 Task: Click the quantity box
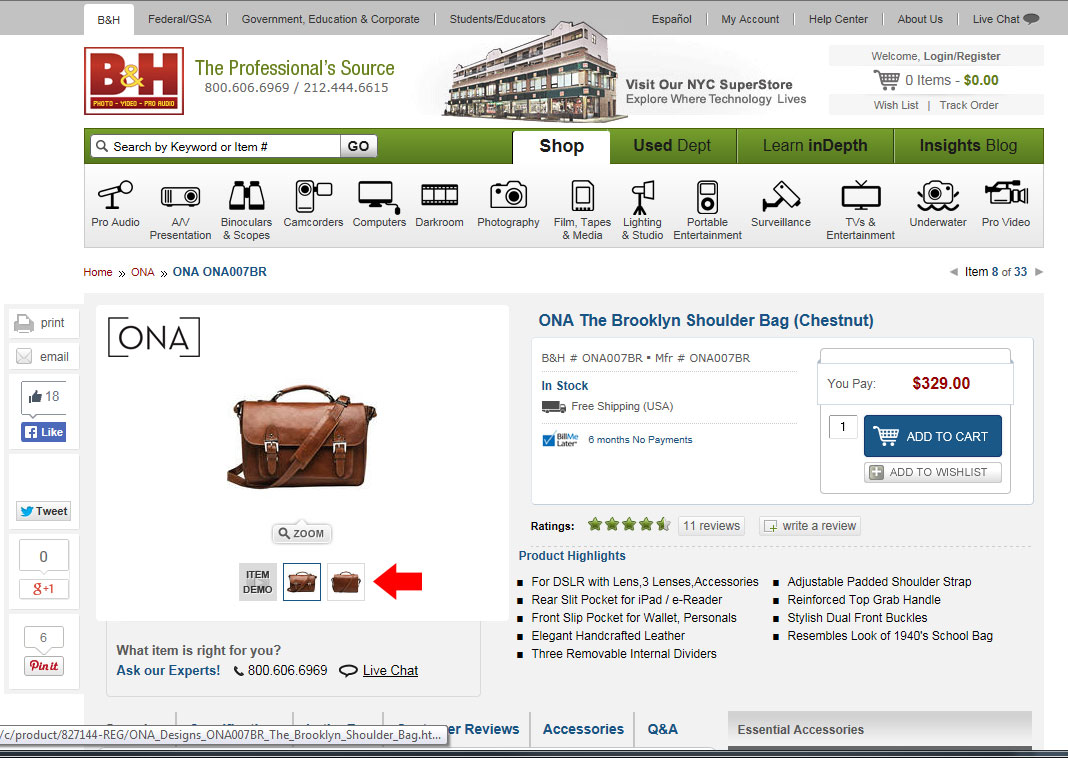point(843,427)
